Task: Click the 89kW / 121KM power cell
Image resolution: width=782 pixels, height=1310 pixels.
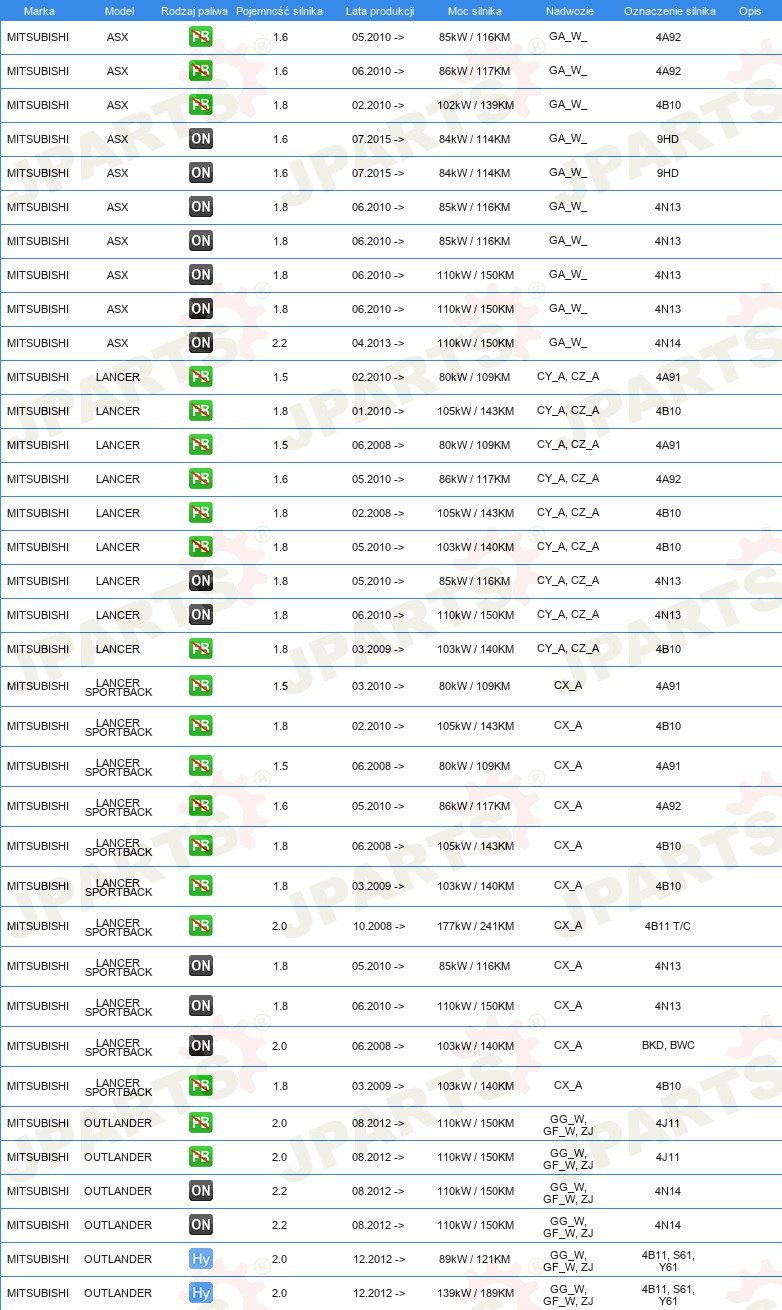Action: click(475, 1259)
